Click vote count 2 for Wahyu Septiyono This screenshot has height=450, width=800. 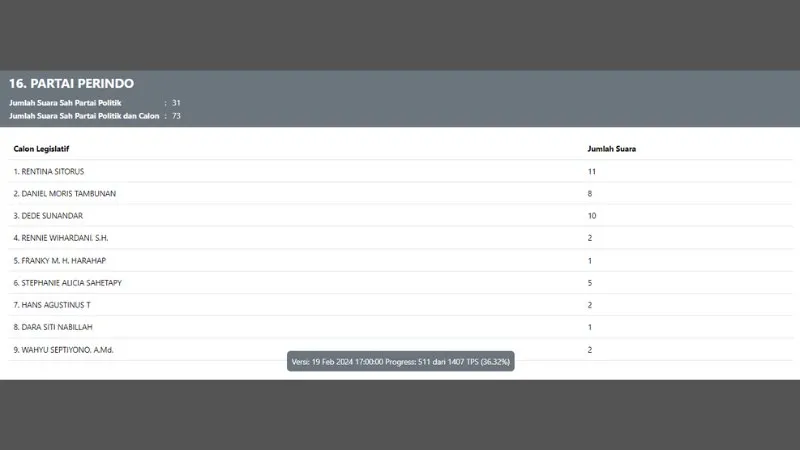(590, 349)
